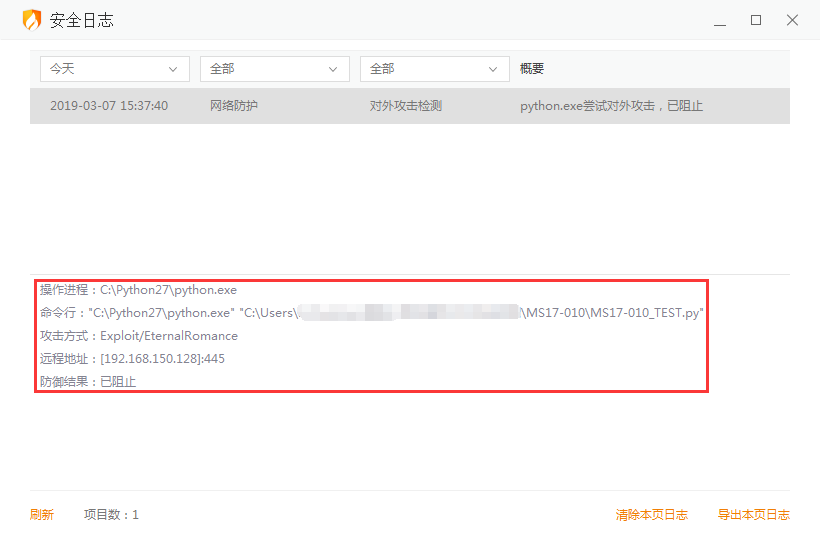This screenshot has width=820, height=540.
Task: Export this page's logs with 导出本页日志
Action: (753, 515)
